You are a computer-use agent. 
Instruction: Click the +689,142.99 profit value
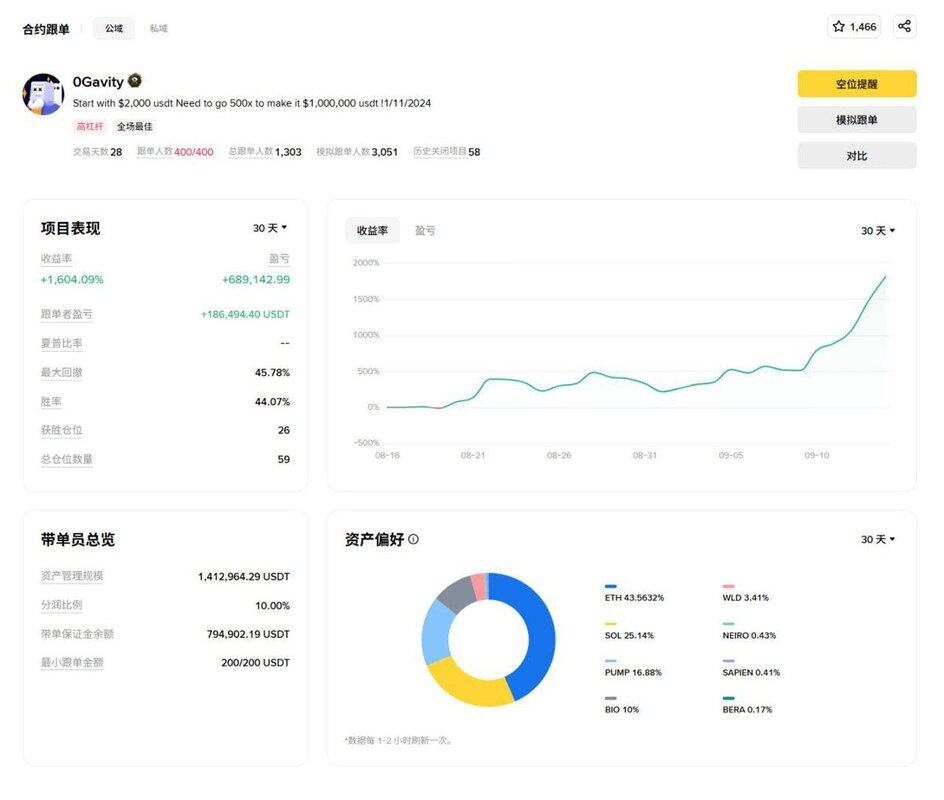point(256,279)
